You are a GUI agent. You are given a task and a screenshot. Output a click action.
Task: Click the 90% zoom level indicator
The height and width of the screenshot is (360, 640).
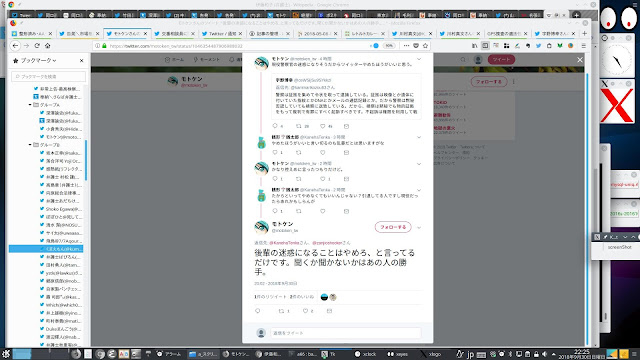(x=389, y=46)
